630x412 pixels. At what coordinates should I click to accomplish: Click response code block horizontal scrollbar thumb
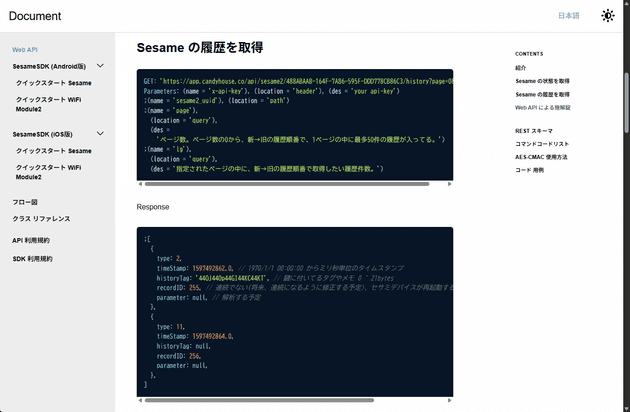point(259,400)
